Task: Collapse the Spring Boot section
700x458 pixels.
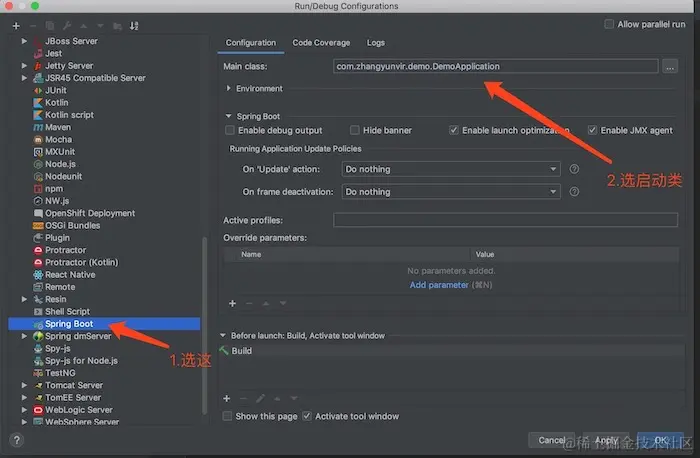Action: coord(229,116)
